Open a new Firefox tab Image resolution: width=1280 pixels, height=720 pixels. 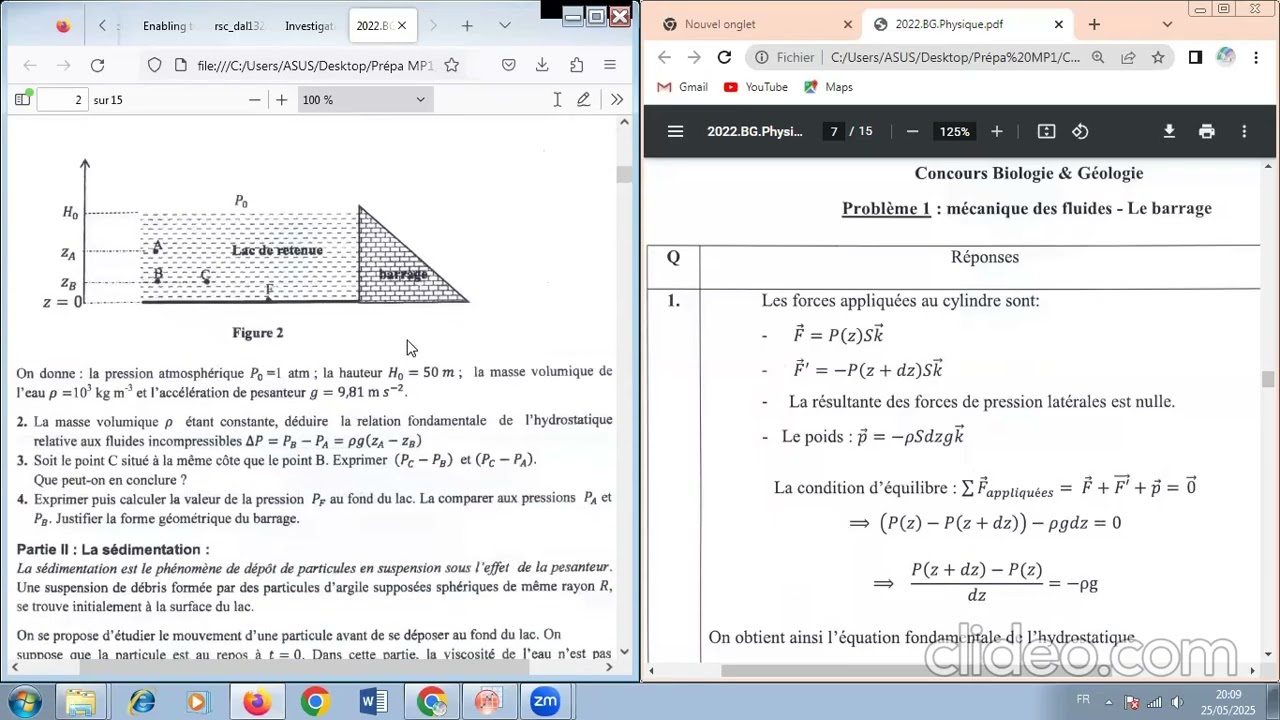(x=467, y=26)
